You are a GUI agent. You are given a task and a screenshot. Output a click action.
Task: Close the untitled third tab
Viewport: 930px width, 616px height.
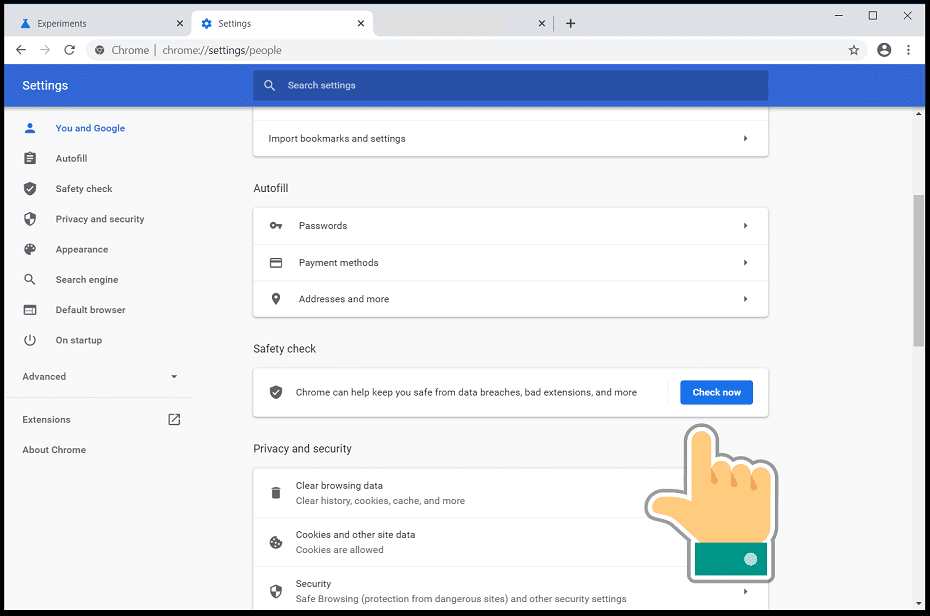pos(542,24)
